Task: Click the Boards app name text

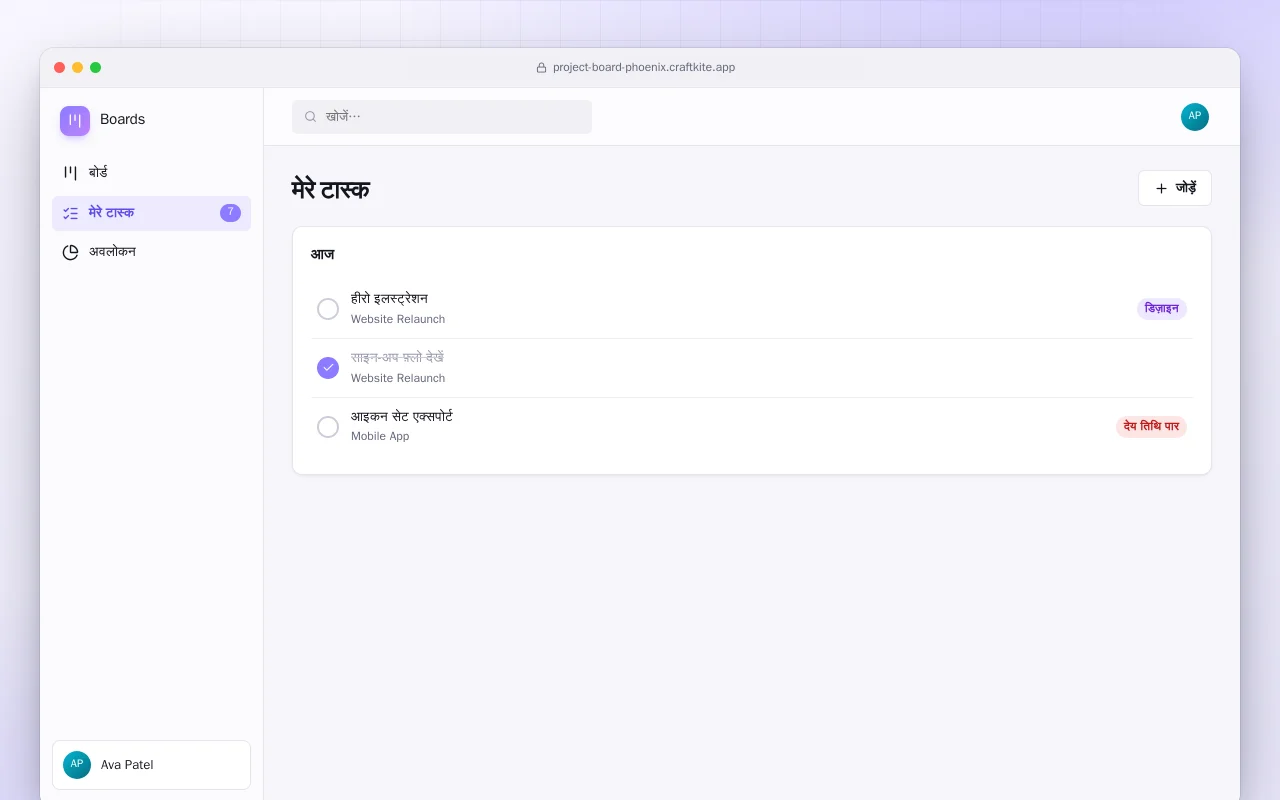Action: click(122, 120)
